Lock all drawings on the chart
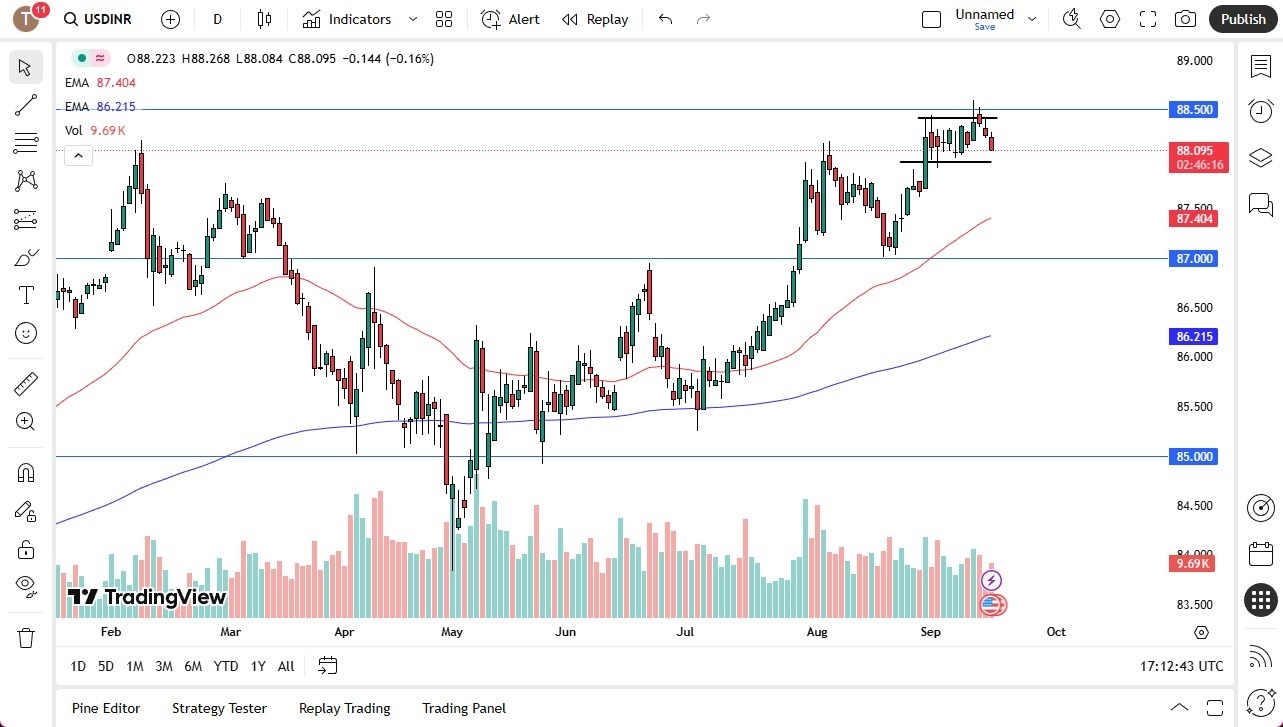The image size is (1283, 727). click(25, 548)
